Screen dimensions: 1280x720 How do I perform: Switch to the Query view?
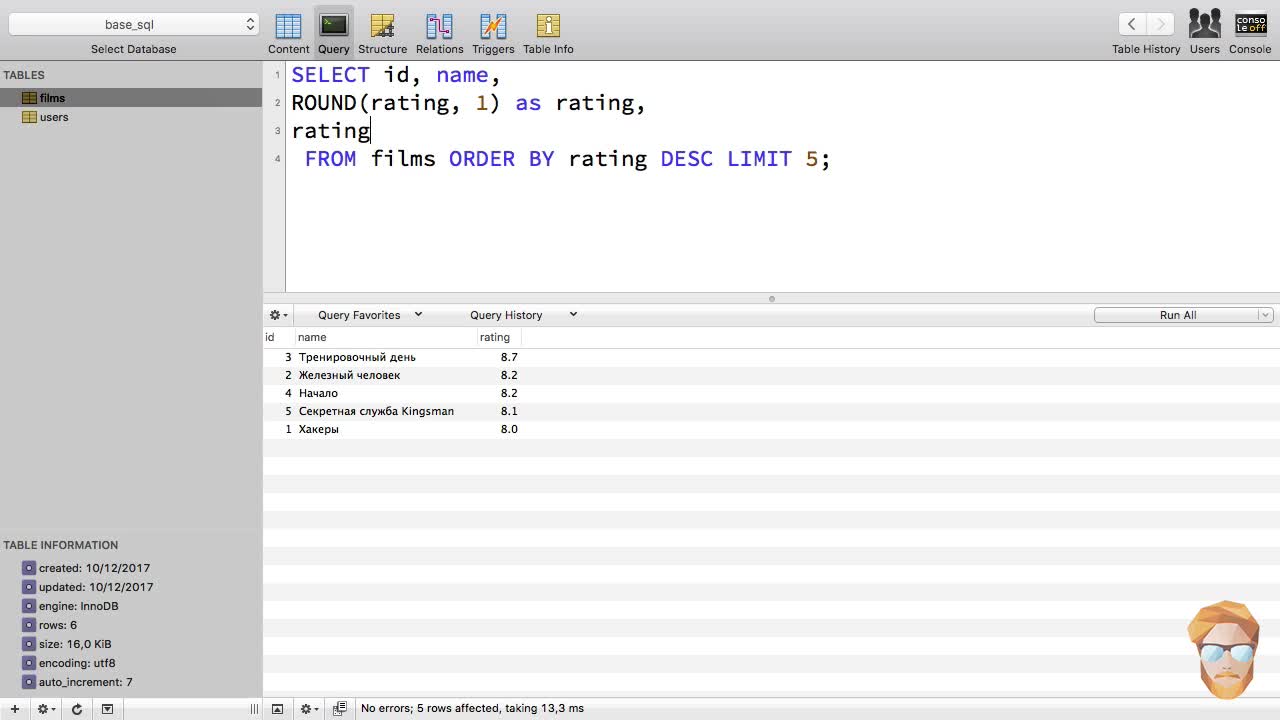[333, 33]
